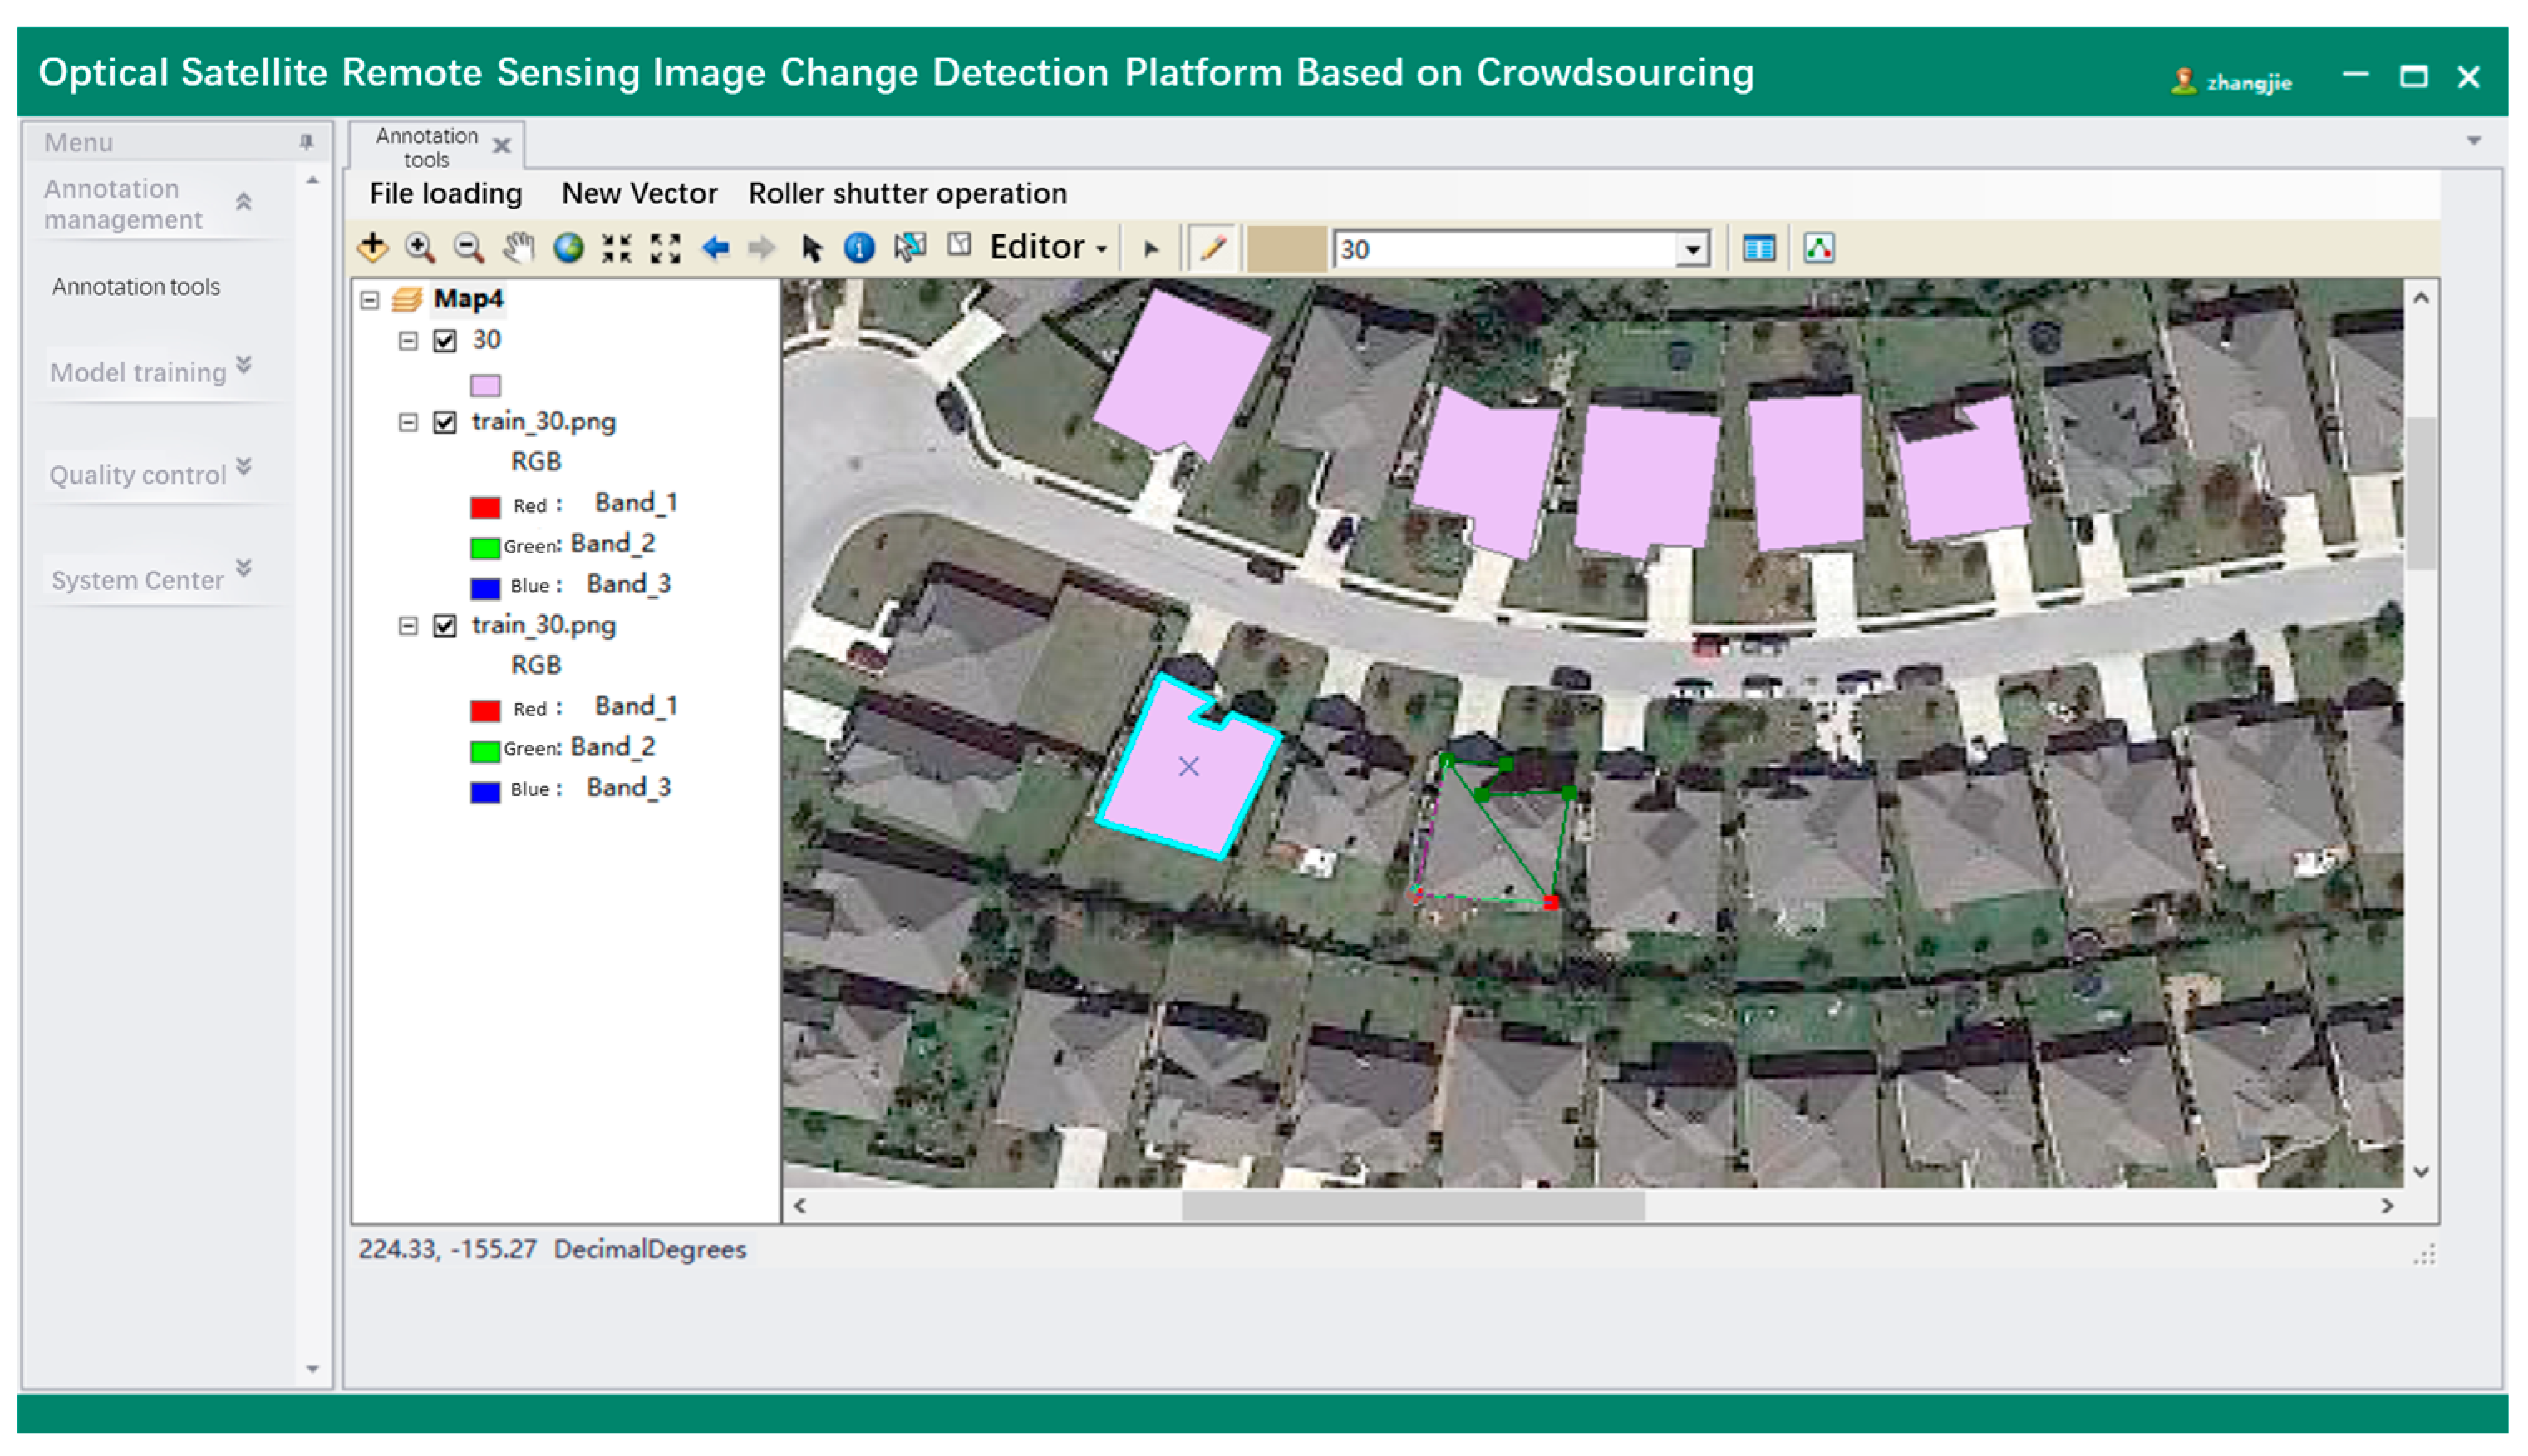Select the Zoom In magnifier tool
This screenshot has width=2528, height=1456.
tap(420, 247)
